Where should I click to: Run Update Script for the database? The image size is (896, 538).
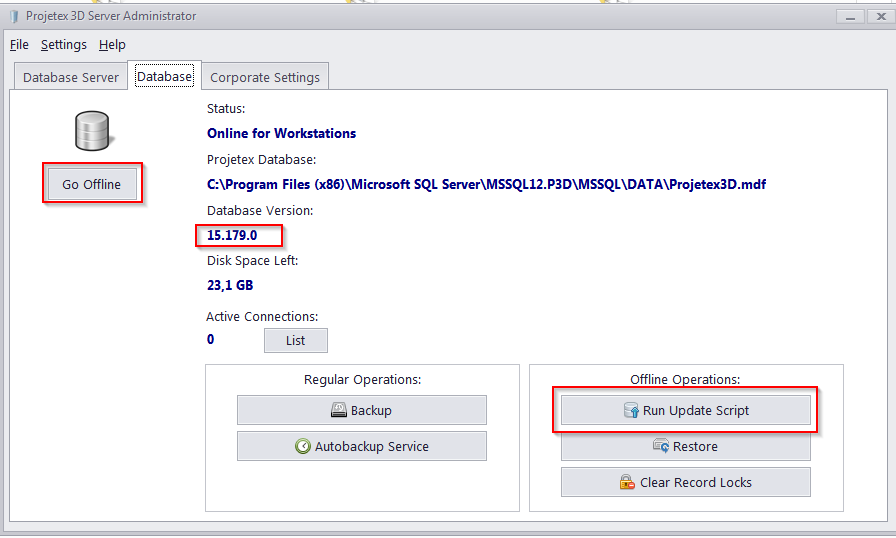click(686, 410)
